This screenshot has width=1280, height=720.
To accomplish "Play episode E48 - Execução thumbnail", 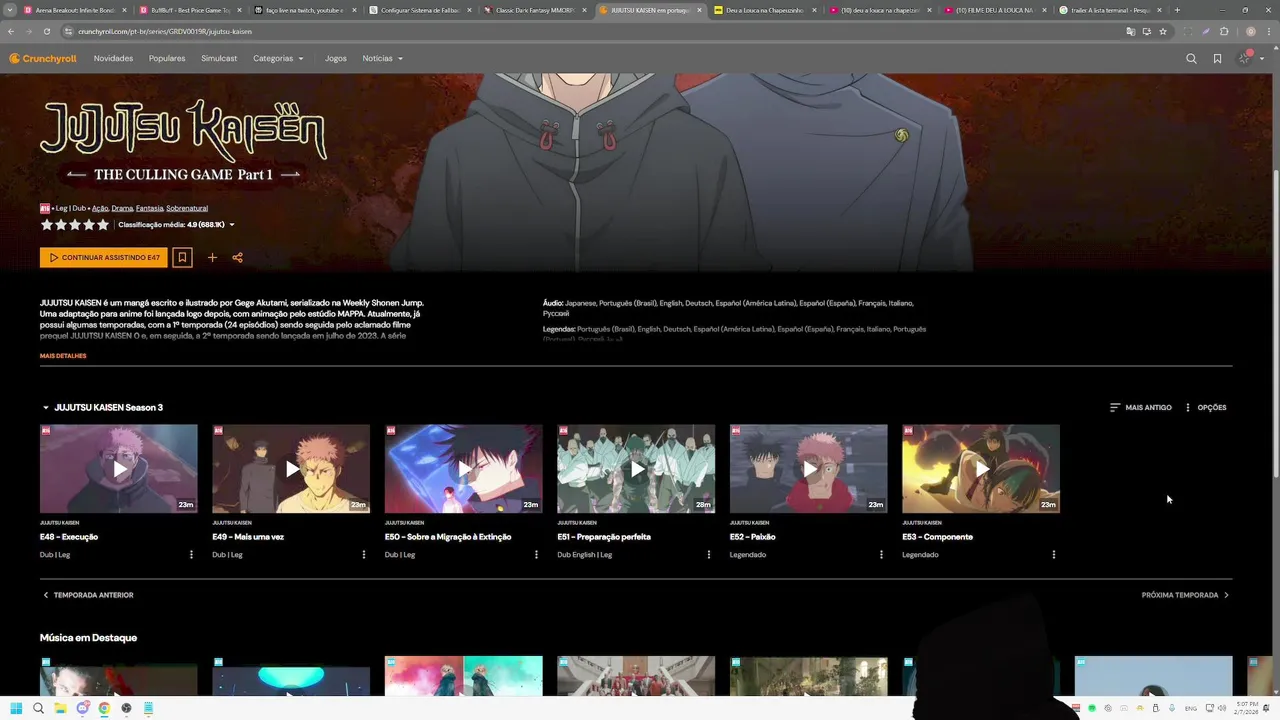I will pos(119,469).
